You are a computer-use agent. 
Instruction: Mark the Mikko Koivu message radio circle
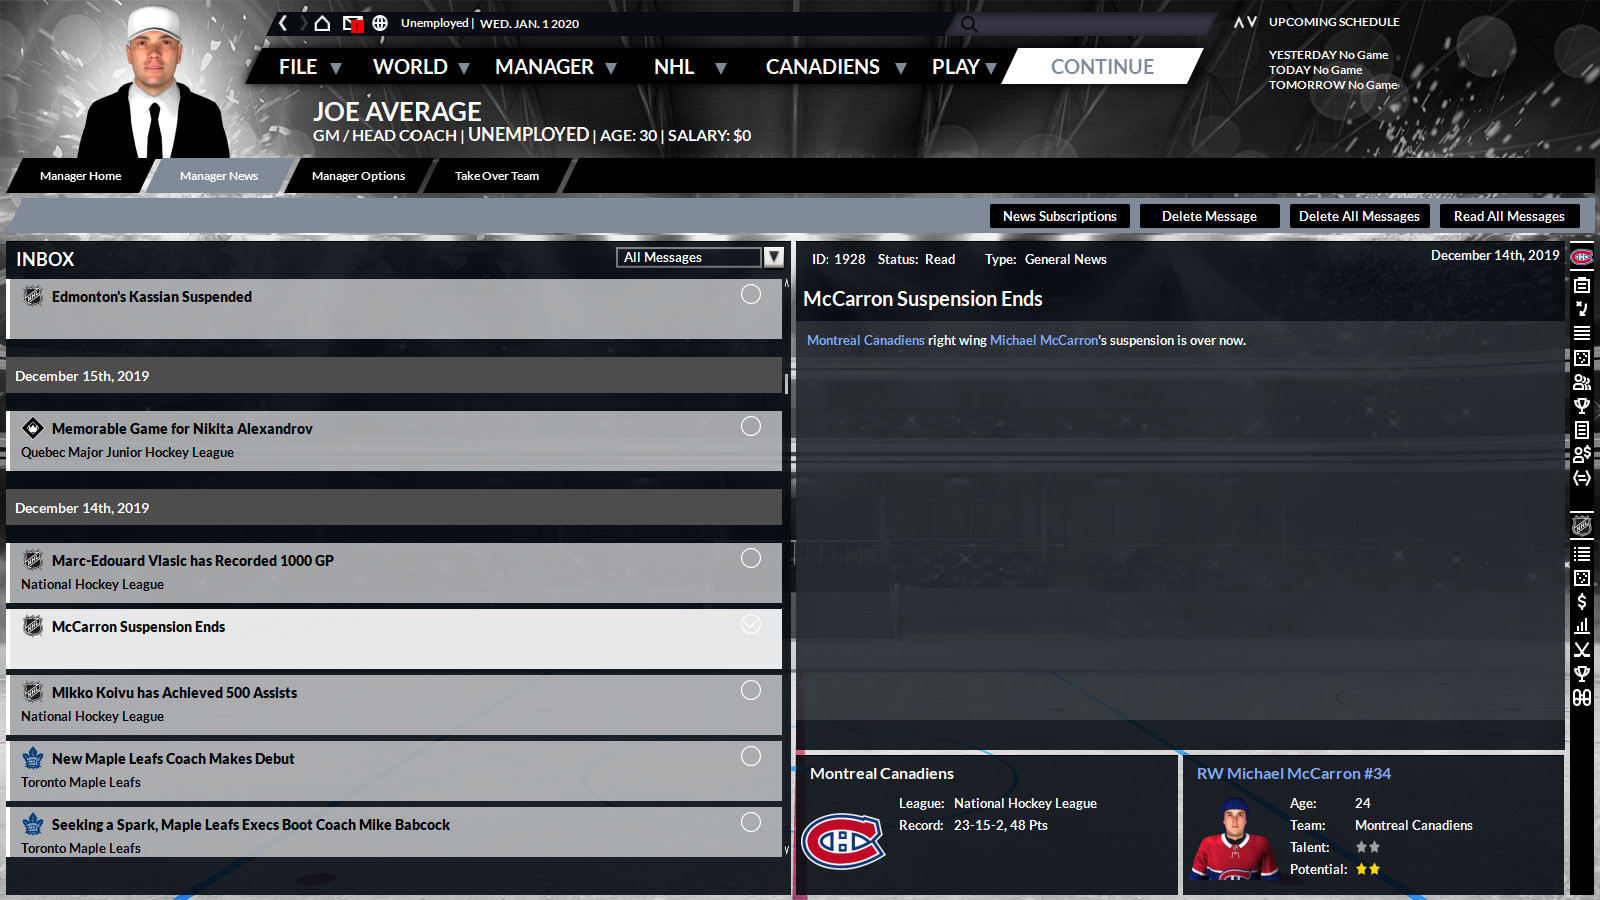point(751,690)
